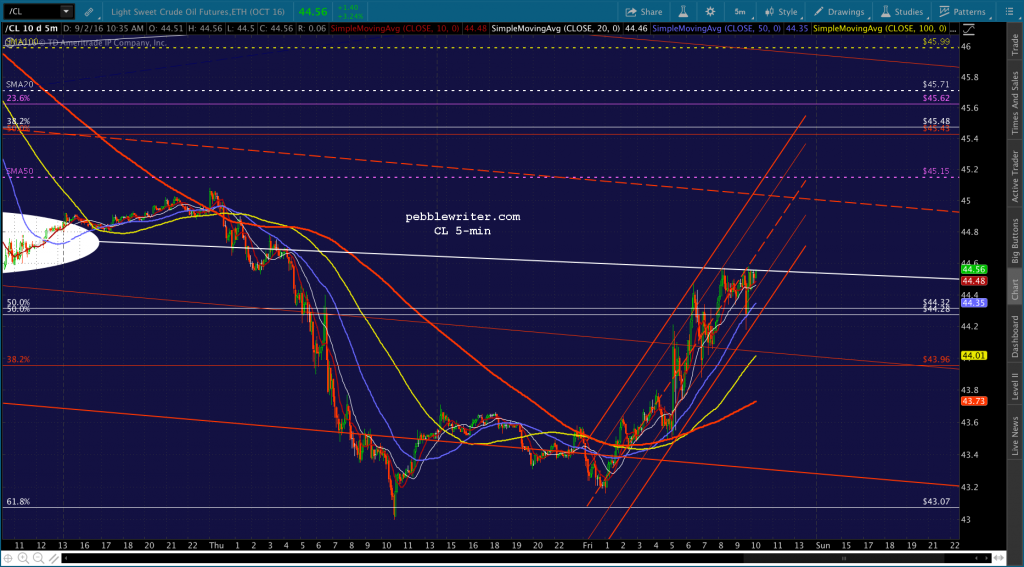Click the green 44.56 price bubble on axis
1024x567 pixels.
coord(974,269)
